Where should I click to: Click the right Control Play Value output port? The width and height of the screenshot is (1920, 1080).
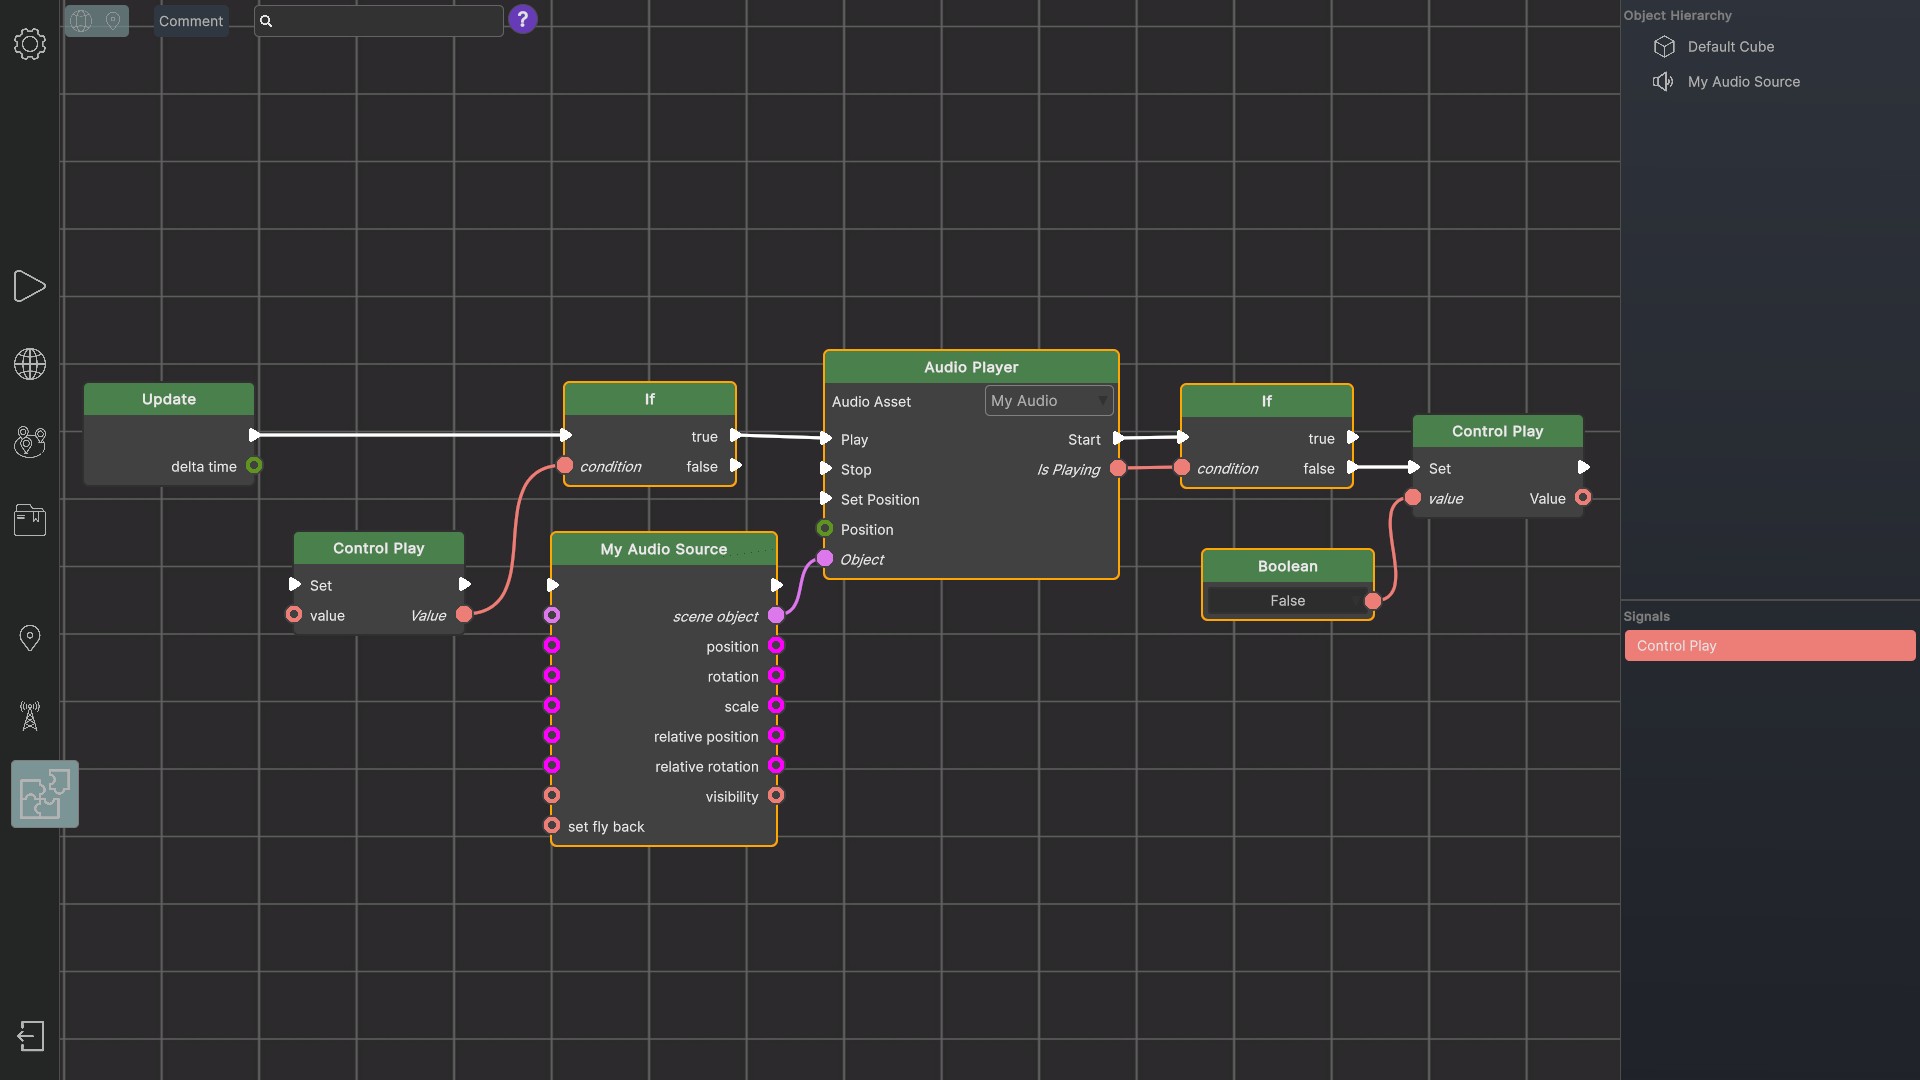1583,497
